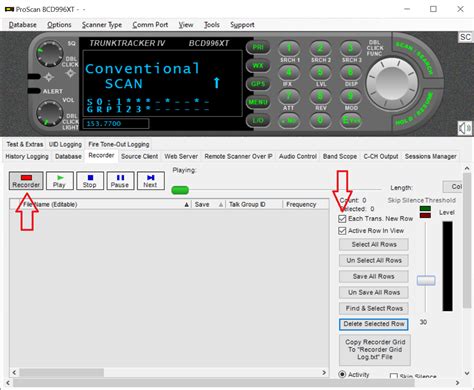The height and width of the screenshot is (390, 474).
Task: Open the Tools menu
Action: pyautogui.click(x=212, y=25)
